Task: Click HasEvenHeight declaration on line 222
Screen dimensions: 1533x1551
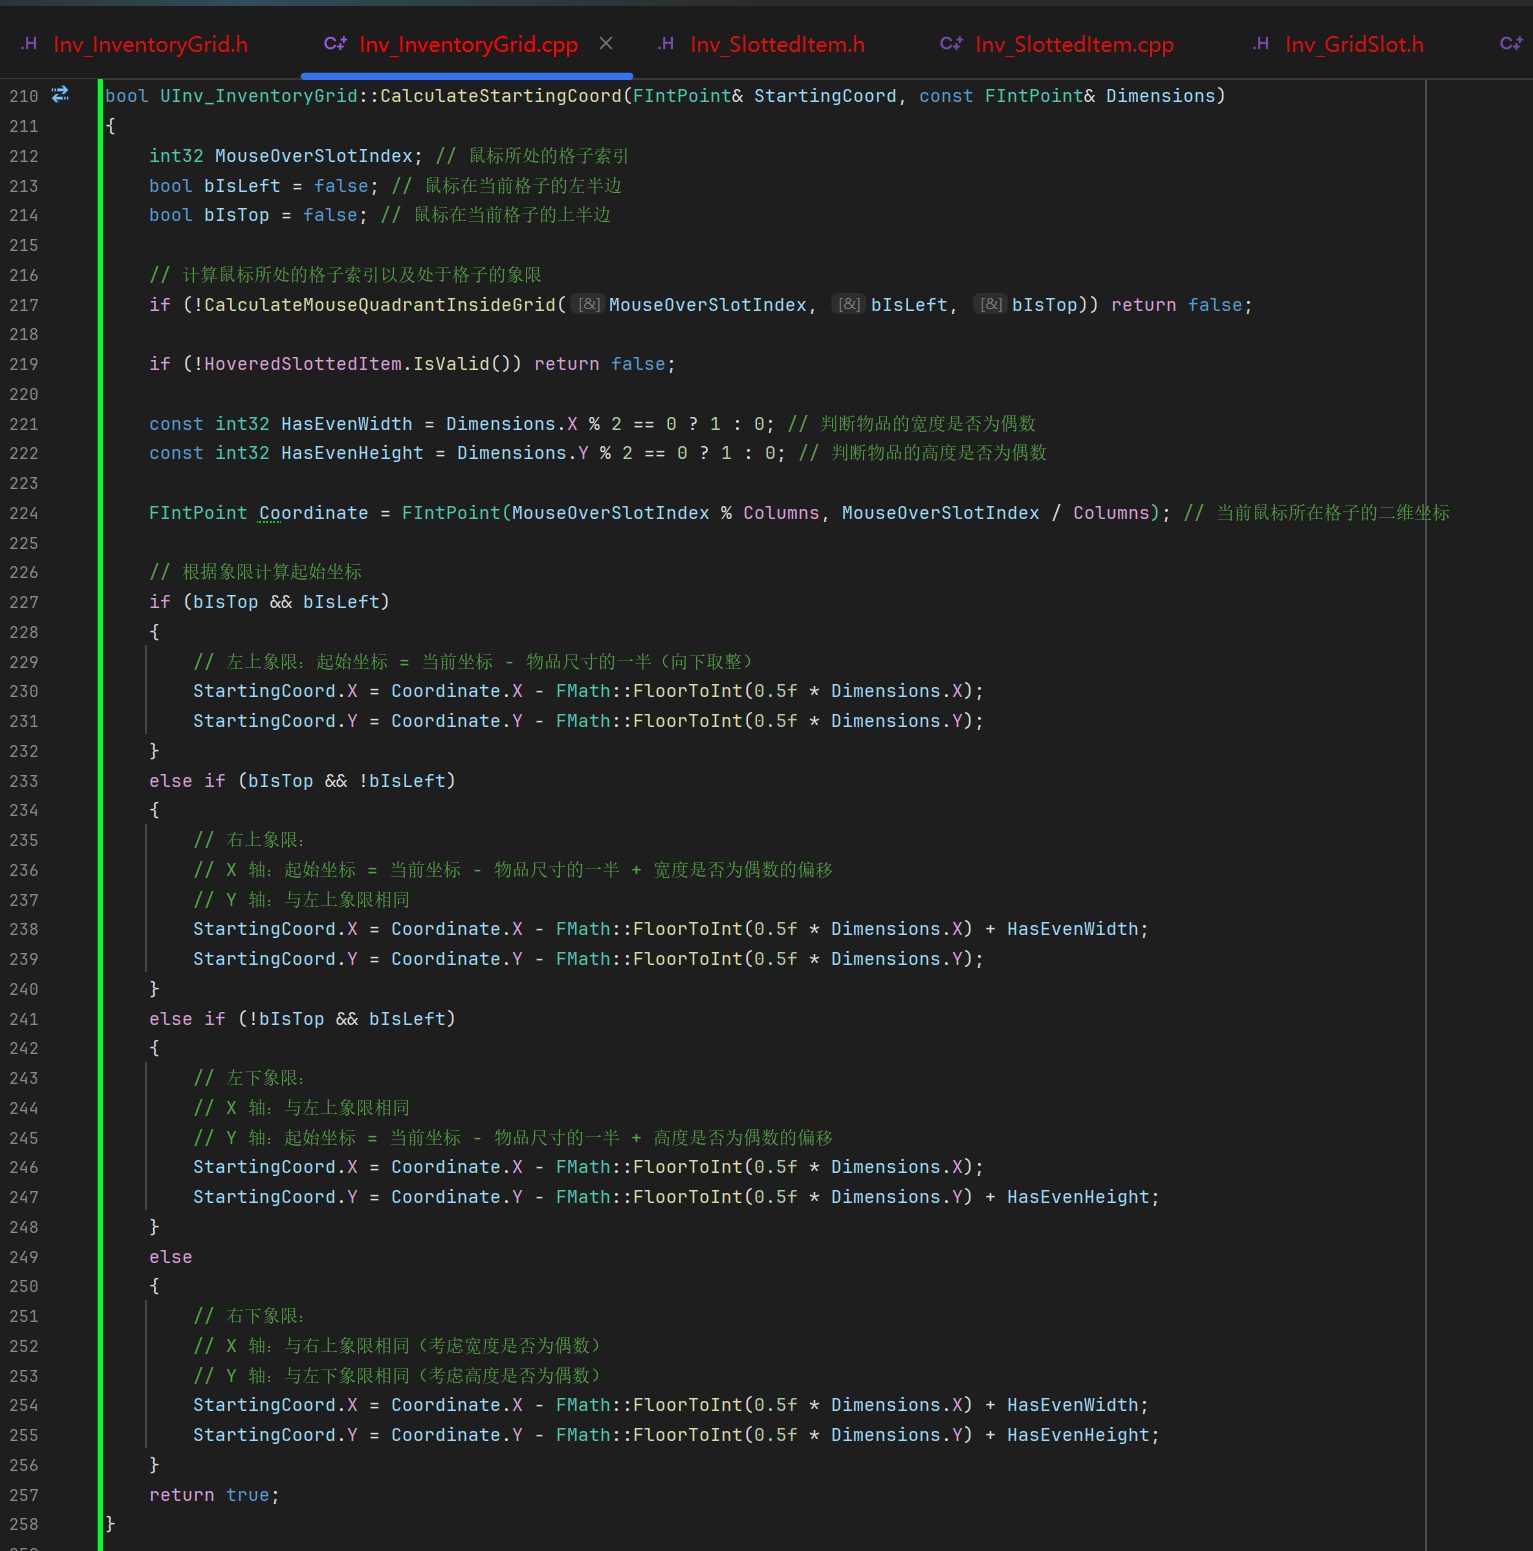Action: (352, 453)
